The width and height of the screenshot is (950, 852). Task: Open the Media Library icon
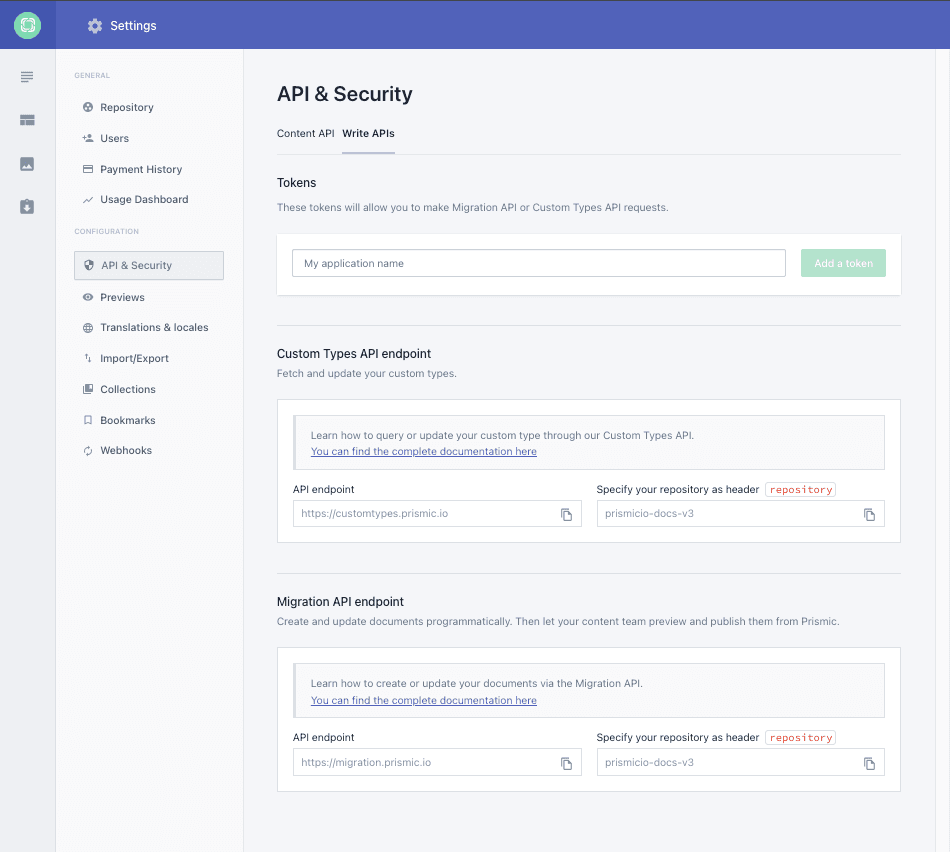26,164
